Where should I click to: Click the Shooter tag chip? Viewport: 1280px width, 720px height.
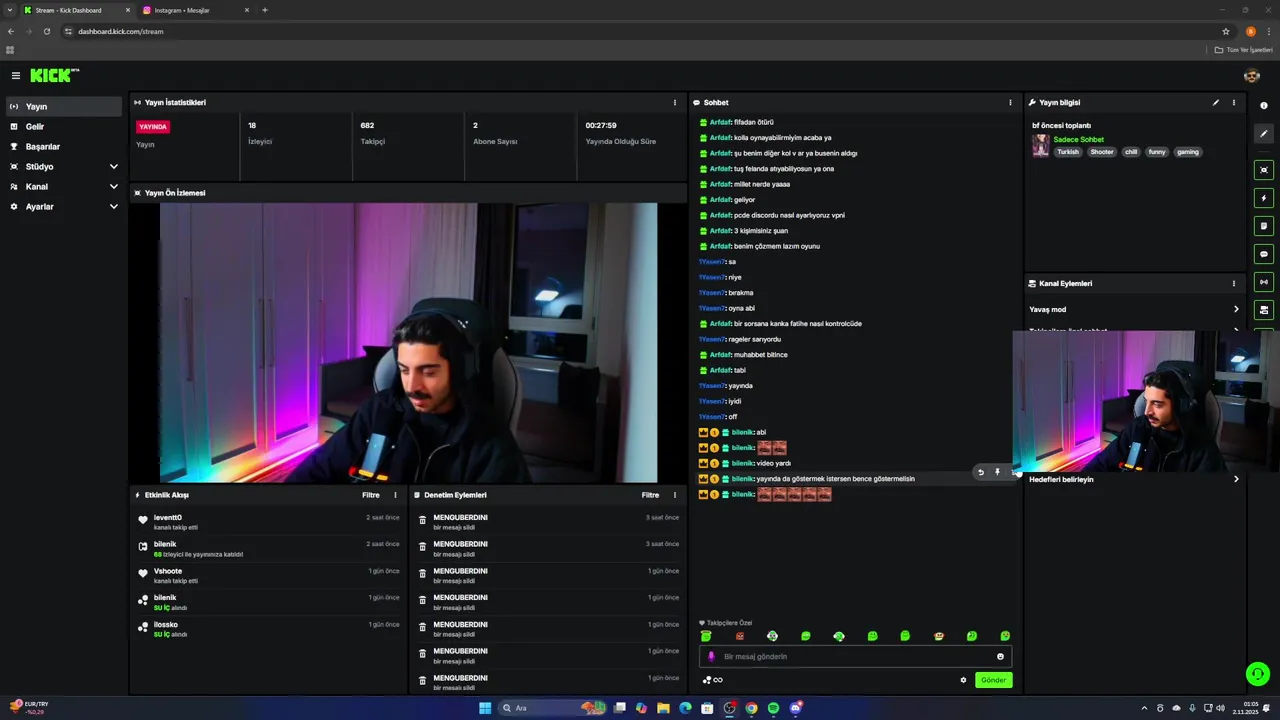coord(1101,152)
